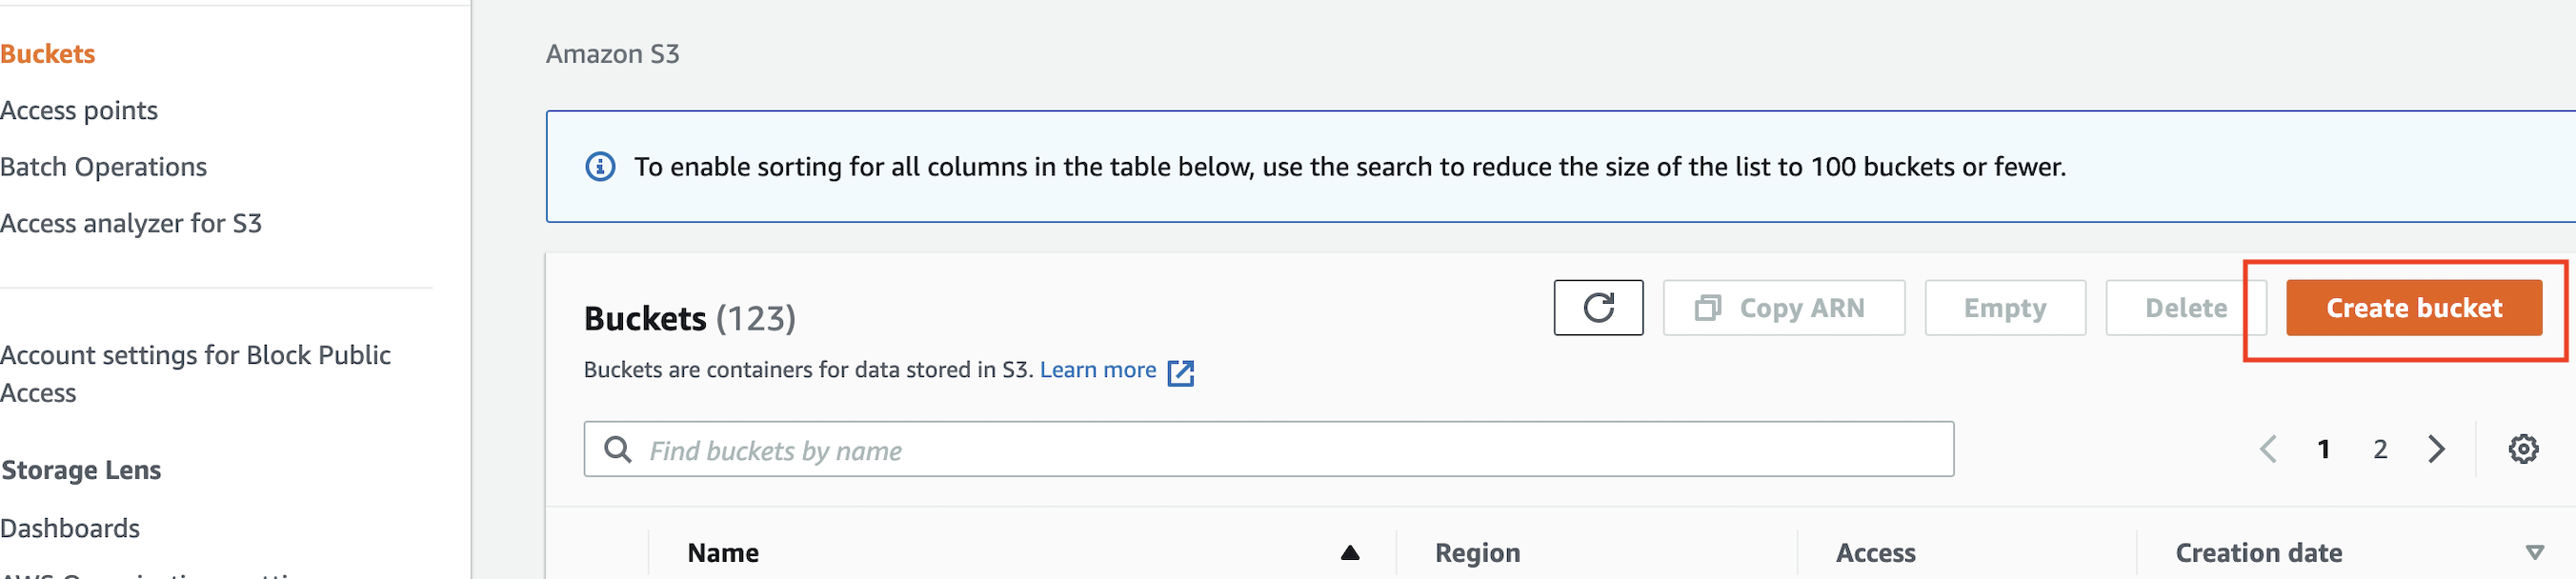The image size is (2576, 579).
Task: Sort buckets by Name column arrow
Action: [x=1349, y=553]
